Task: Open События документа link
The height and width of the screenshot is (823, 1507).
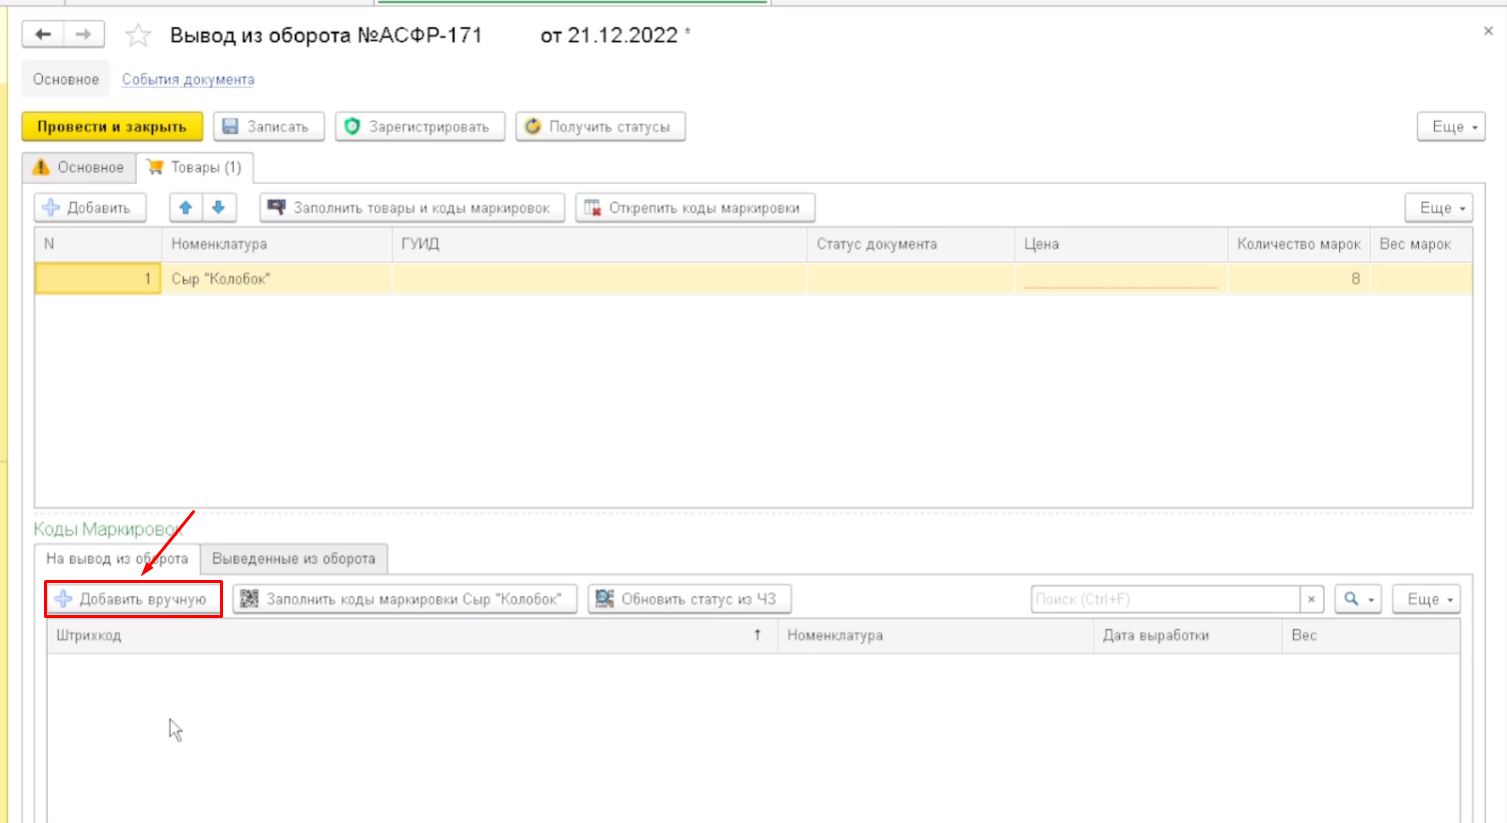Action: coord(188,79)
